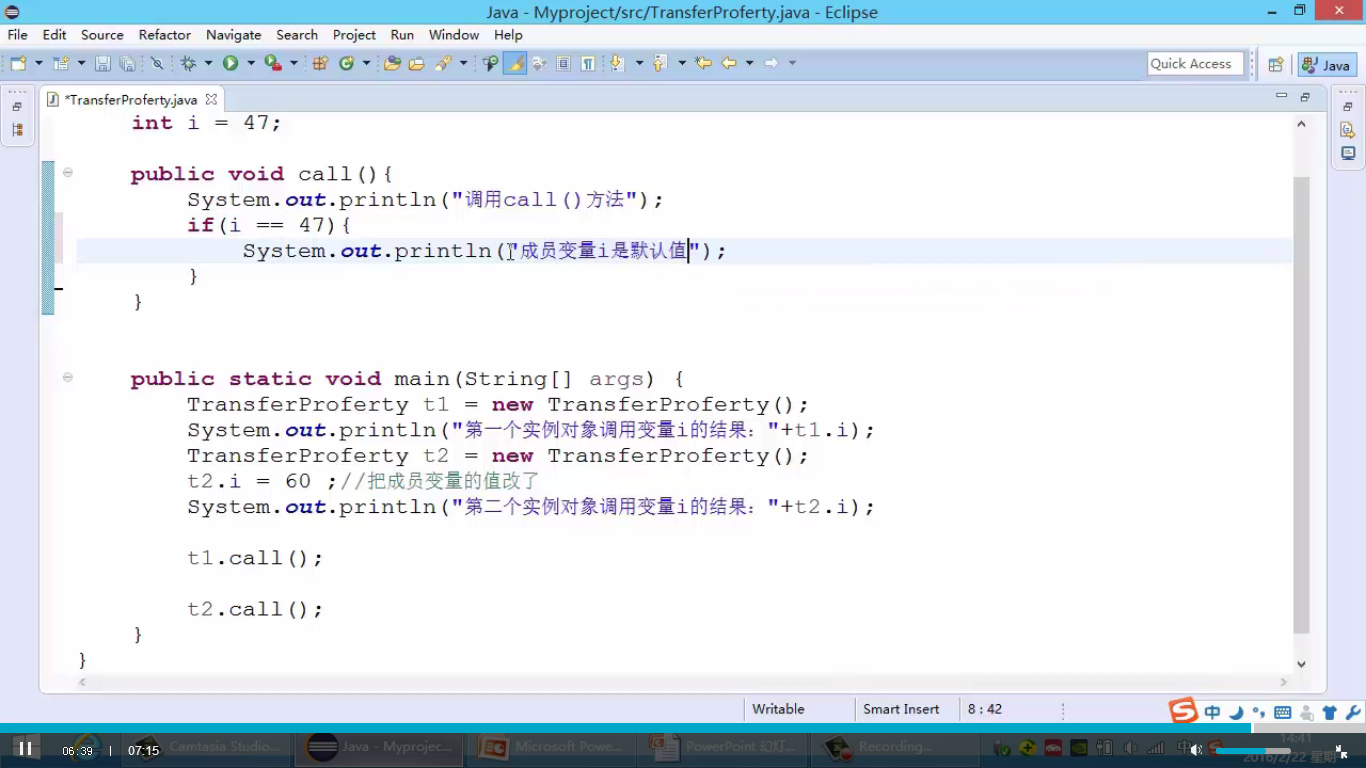The image size is (1366, 768).
Task: Open the Navigate menu
Action: (233, 34)
